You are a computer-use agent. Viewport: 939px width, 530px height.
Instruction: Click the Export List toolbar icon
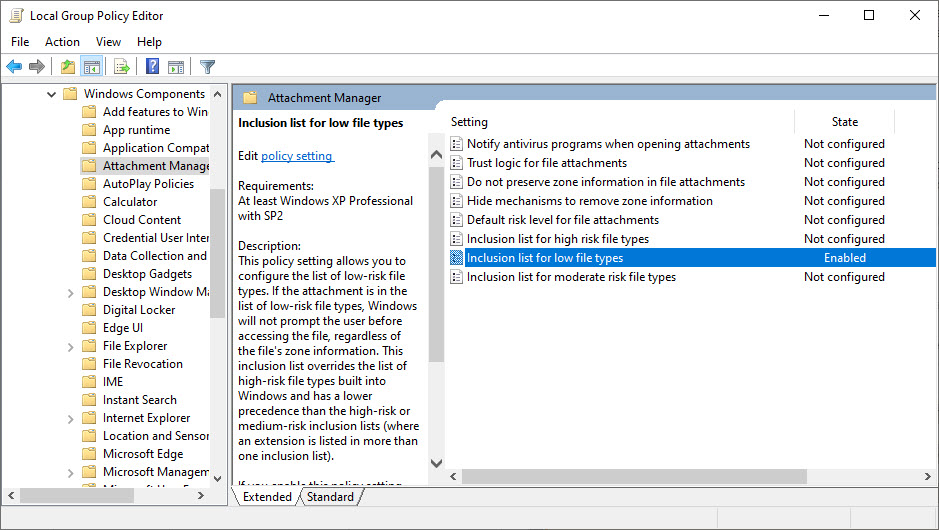point(121,67)
